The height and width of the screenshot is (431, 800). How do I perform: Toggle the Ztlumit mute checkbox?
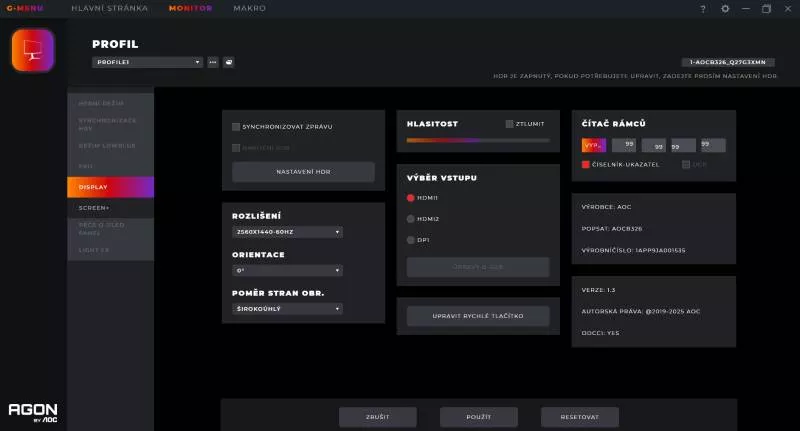pyautogui.click(x=509, y=124)
